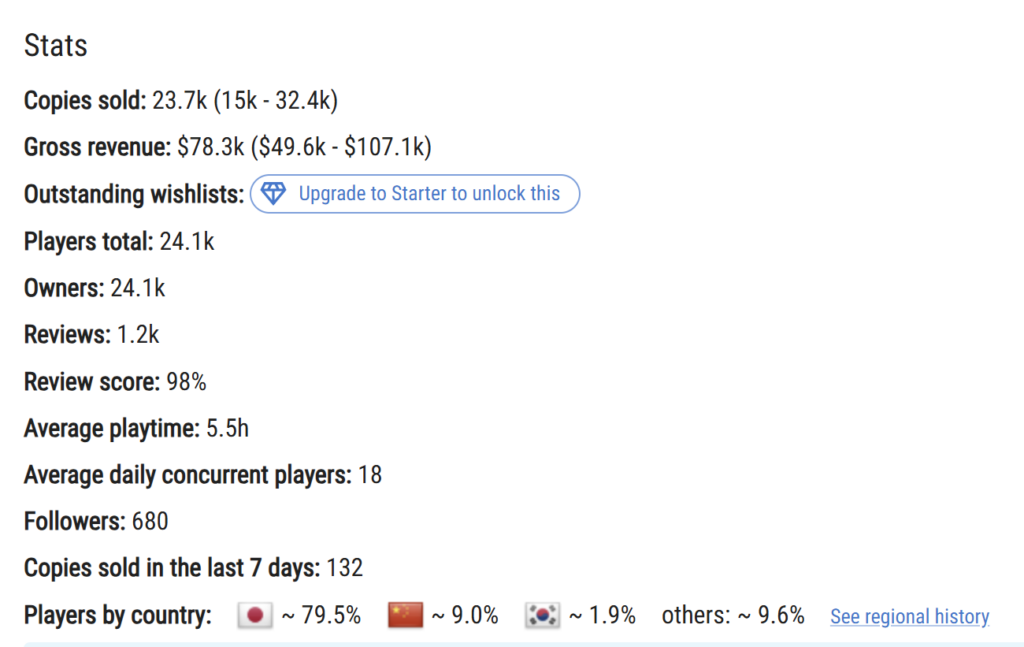
Task: Open the See regional history link
Action: [910, 616]
